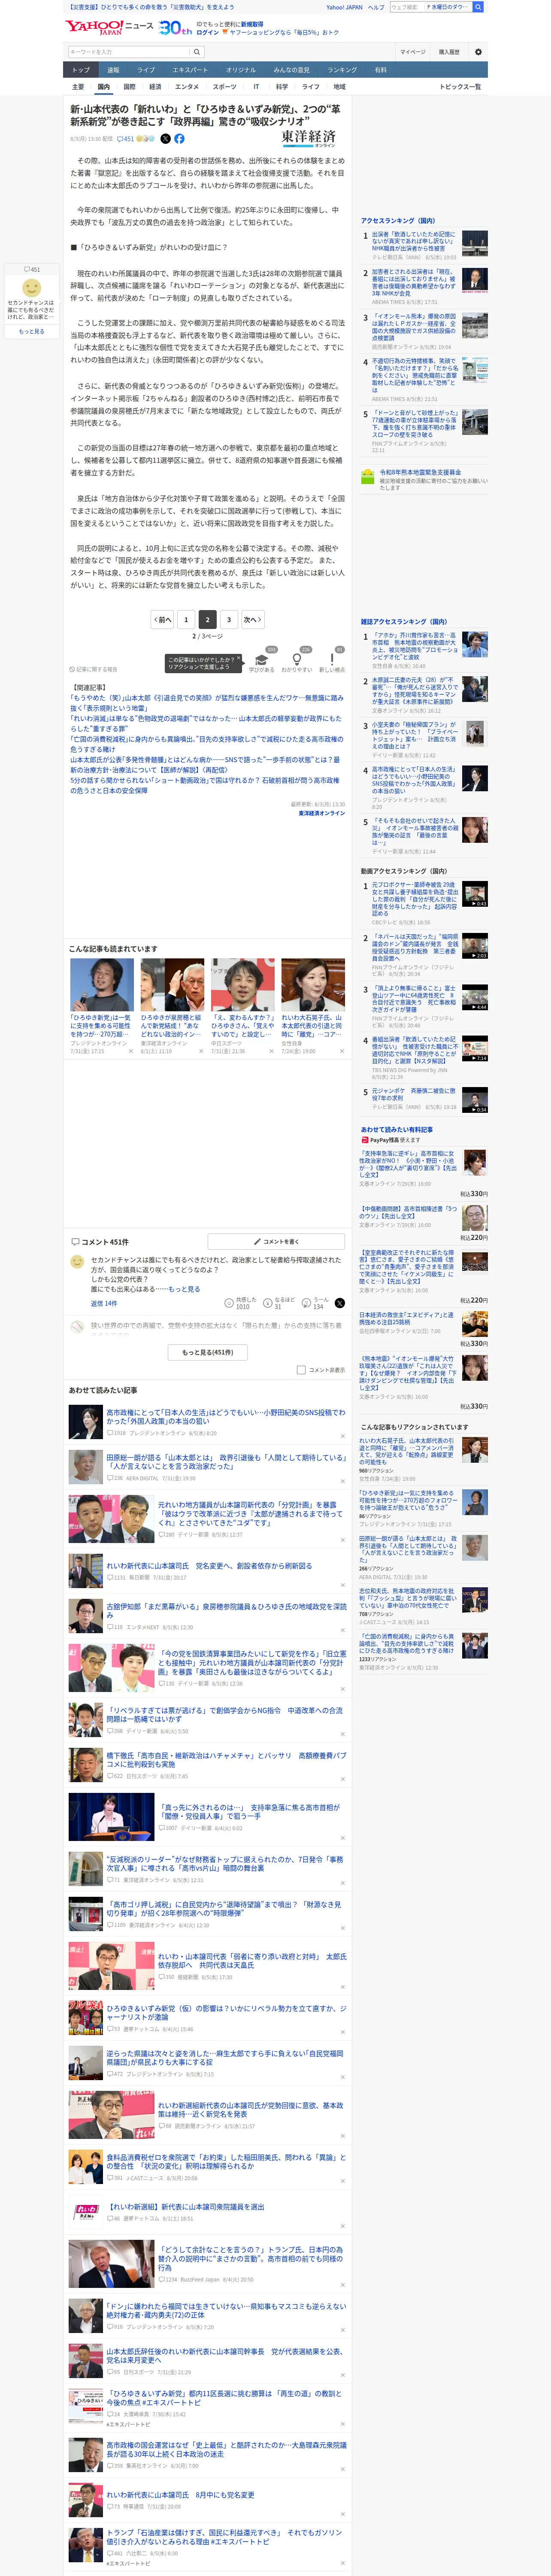The image size is (551, 2576).
Task: Share the top comment via its X icon
Action: [x=339, y=1303]
